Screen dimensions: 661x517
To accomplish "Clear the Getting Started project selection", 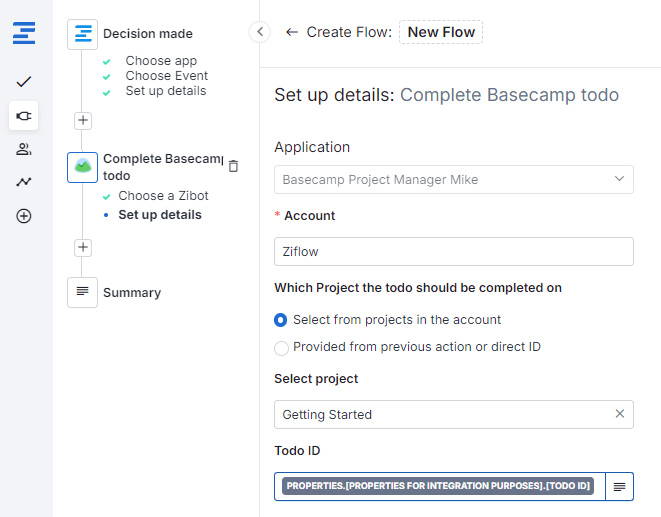I will point(619,414).
